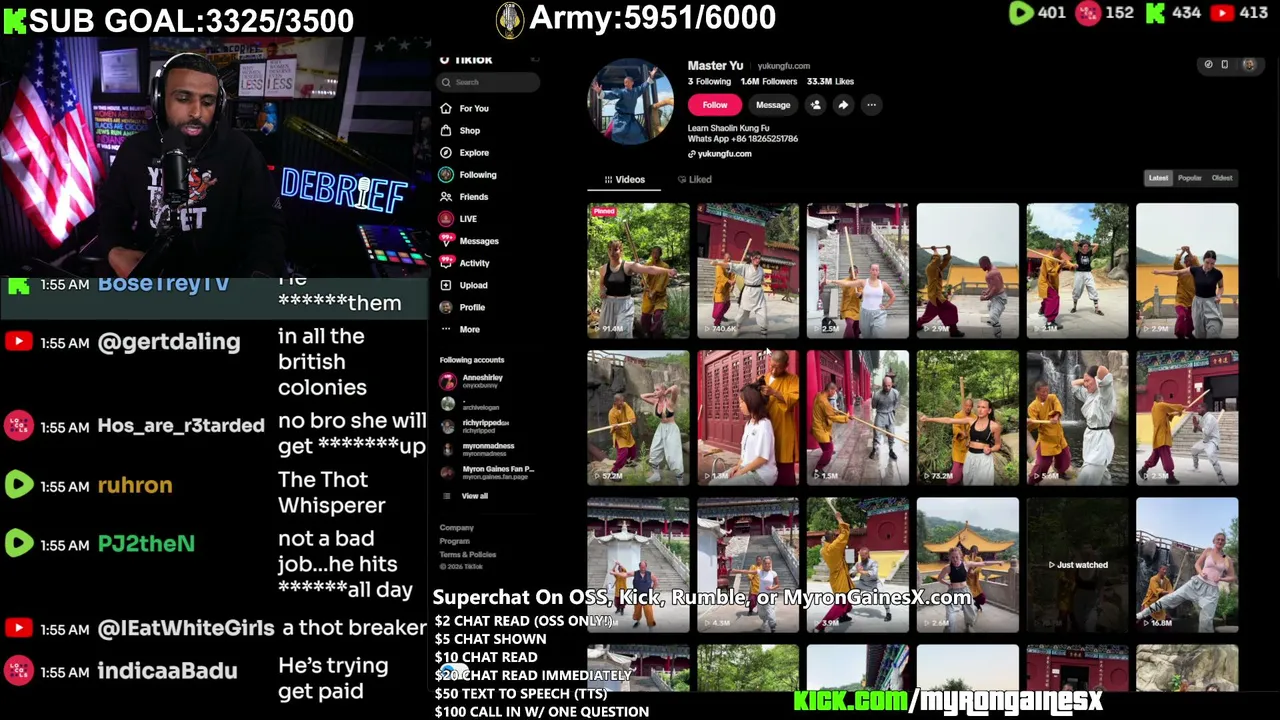Open the Messages icon with 99+ badge
Screen dimensions: 1280x720
446,240
